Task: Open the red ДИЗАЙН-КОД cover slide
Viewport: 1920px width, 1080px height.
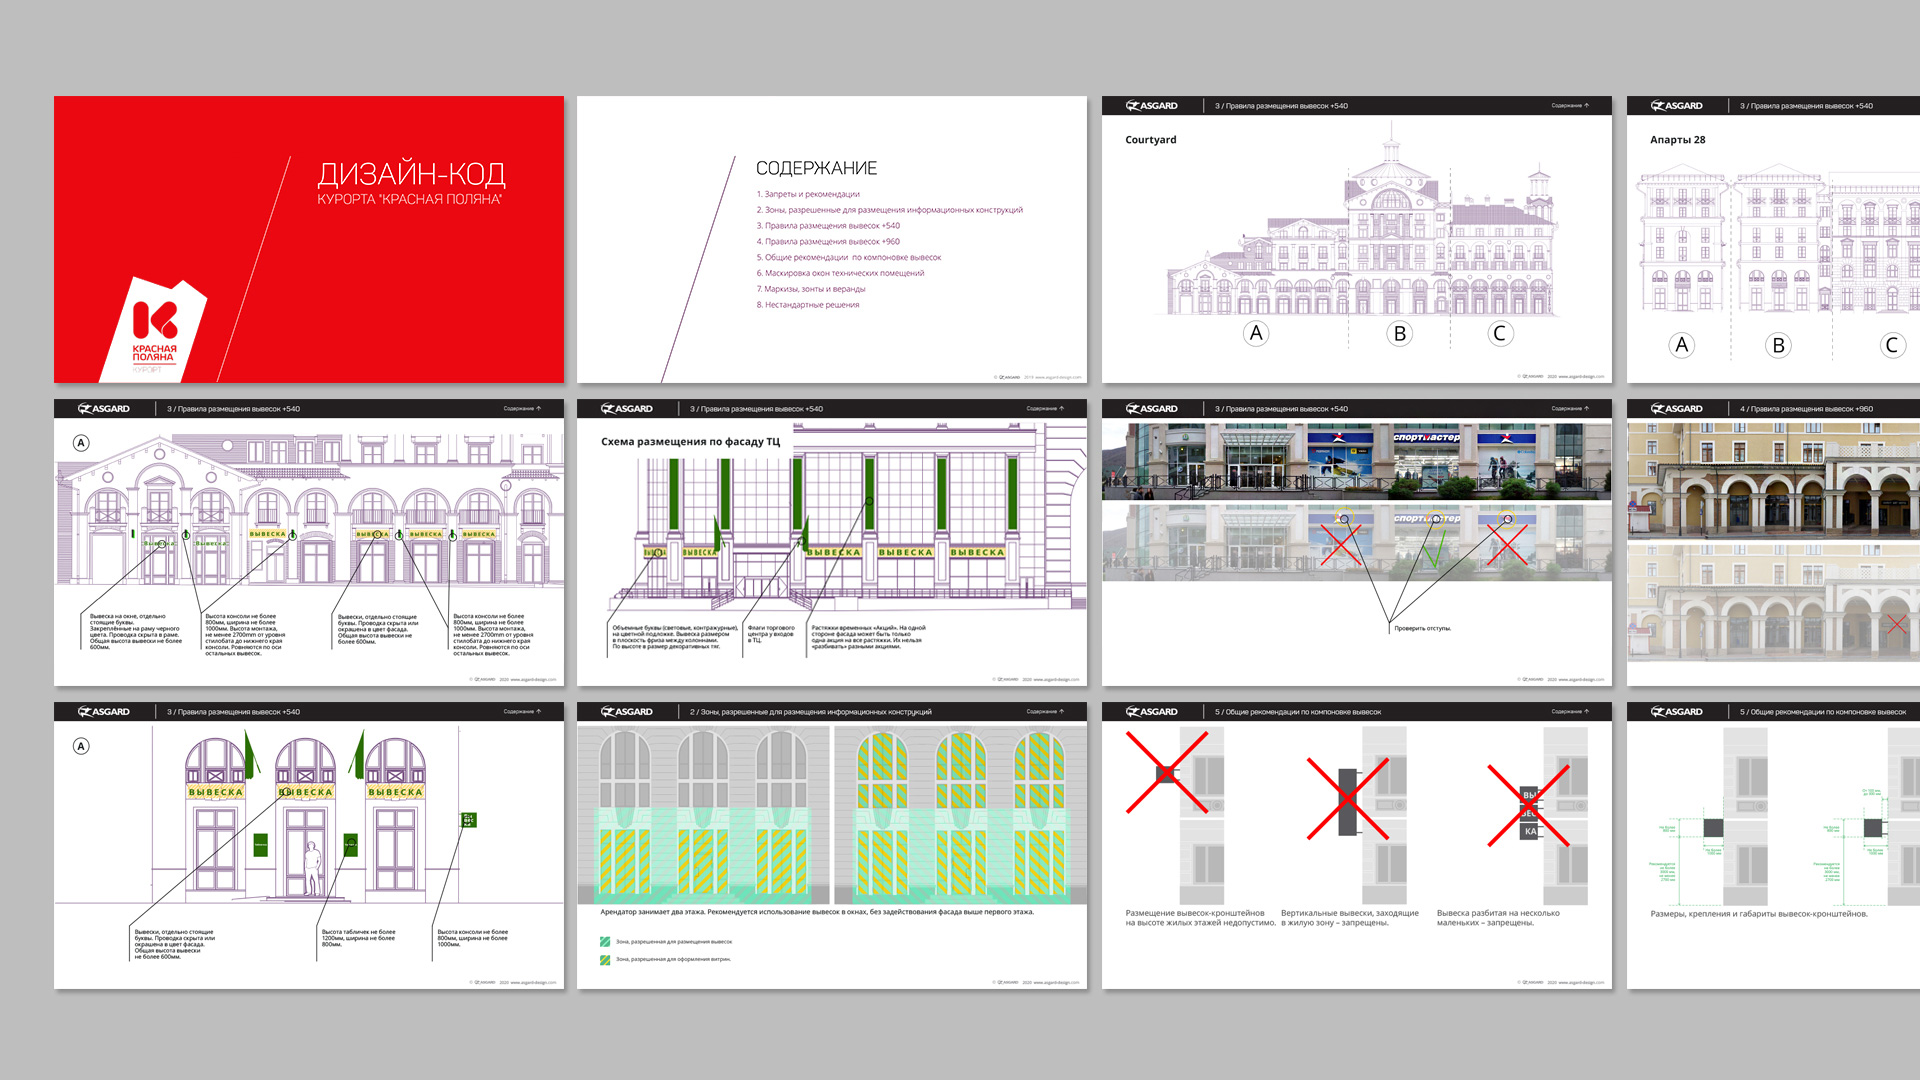Action: coord(309,239)
